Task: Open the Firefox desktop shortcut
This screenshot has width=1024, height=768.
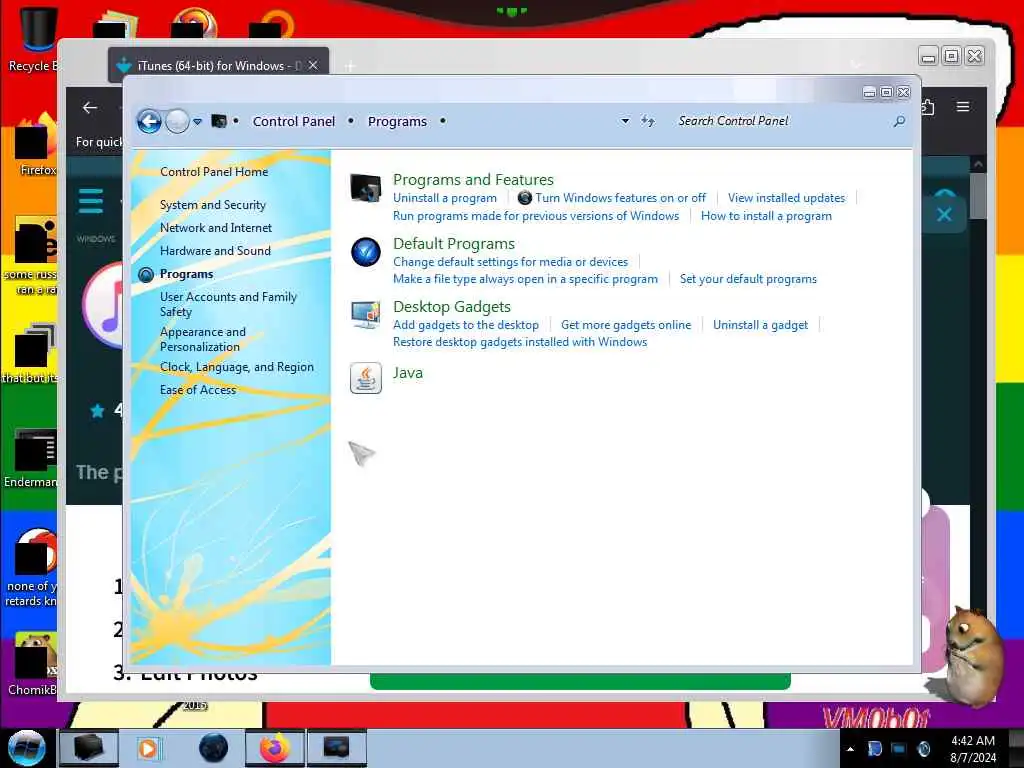Action: pyautogui.click(x=36, y=145)
